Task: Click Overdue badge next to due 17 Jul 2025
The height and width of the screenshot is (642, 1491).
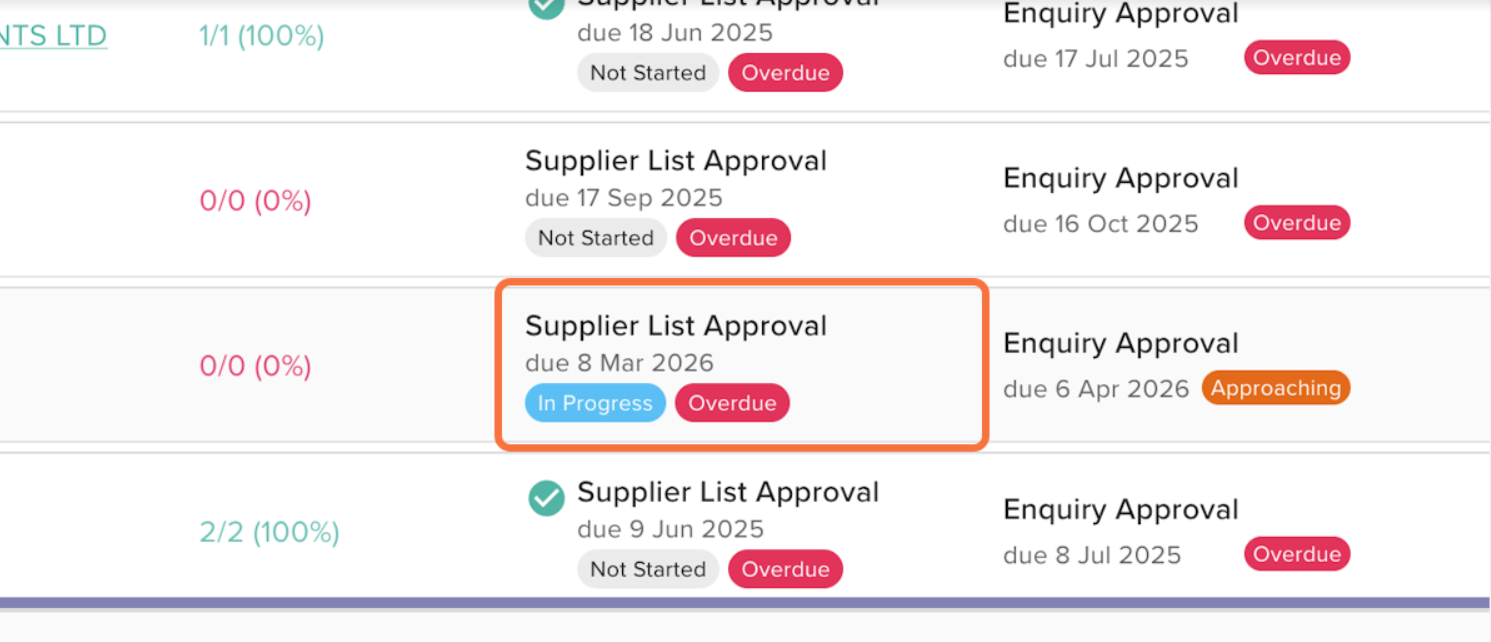Action: point(1296,58)
